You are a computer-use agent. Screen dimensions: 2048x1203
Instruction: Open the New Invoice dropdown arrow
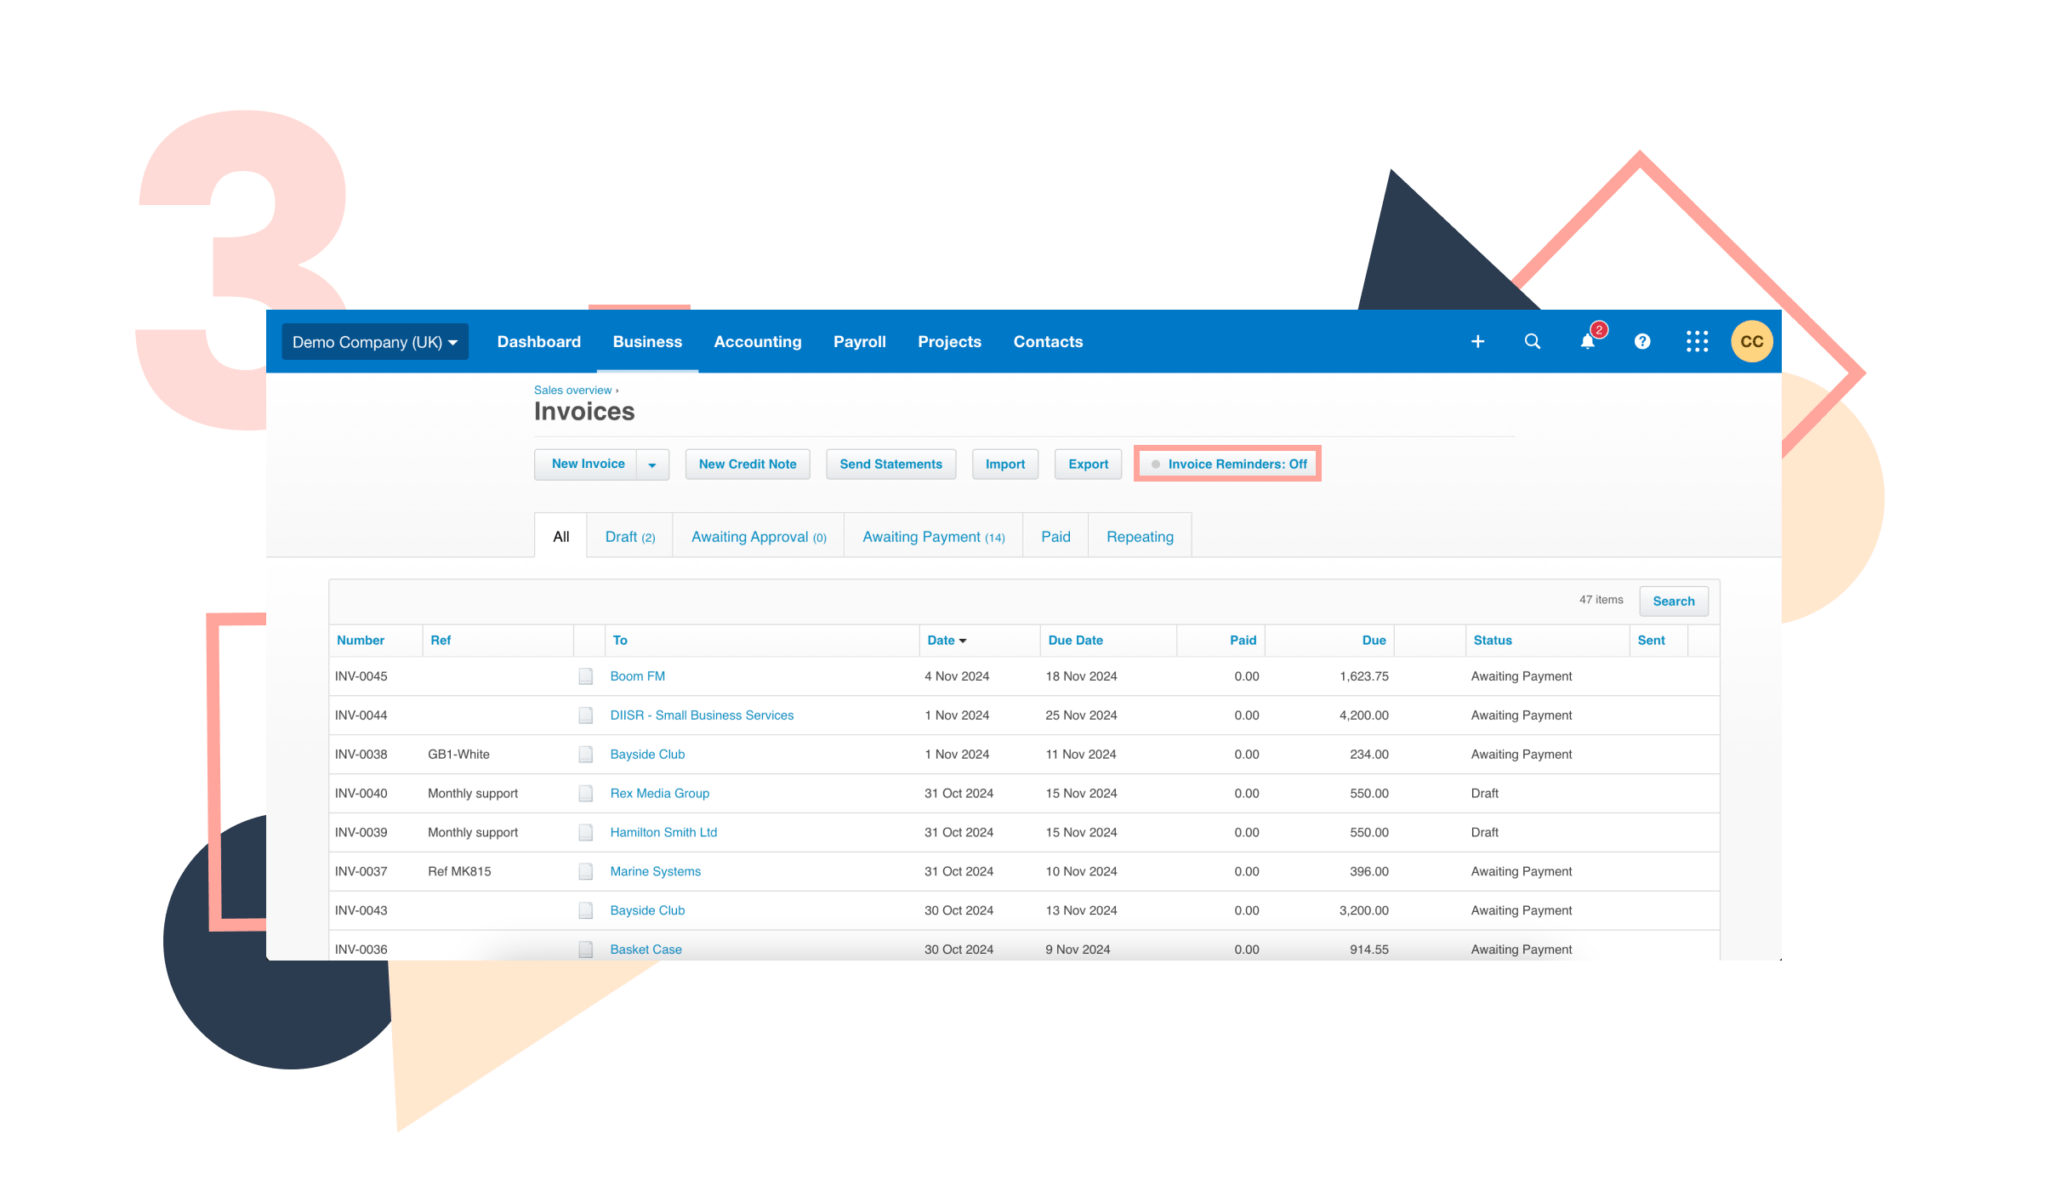tap(654, 463)
